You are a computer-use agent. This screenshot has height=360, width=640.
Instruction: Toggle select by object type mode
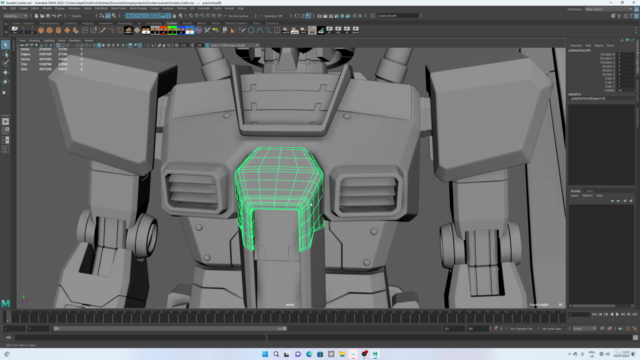[x=108, y=16]
